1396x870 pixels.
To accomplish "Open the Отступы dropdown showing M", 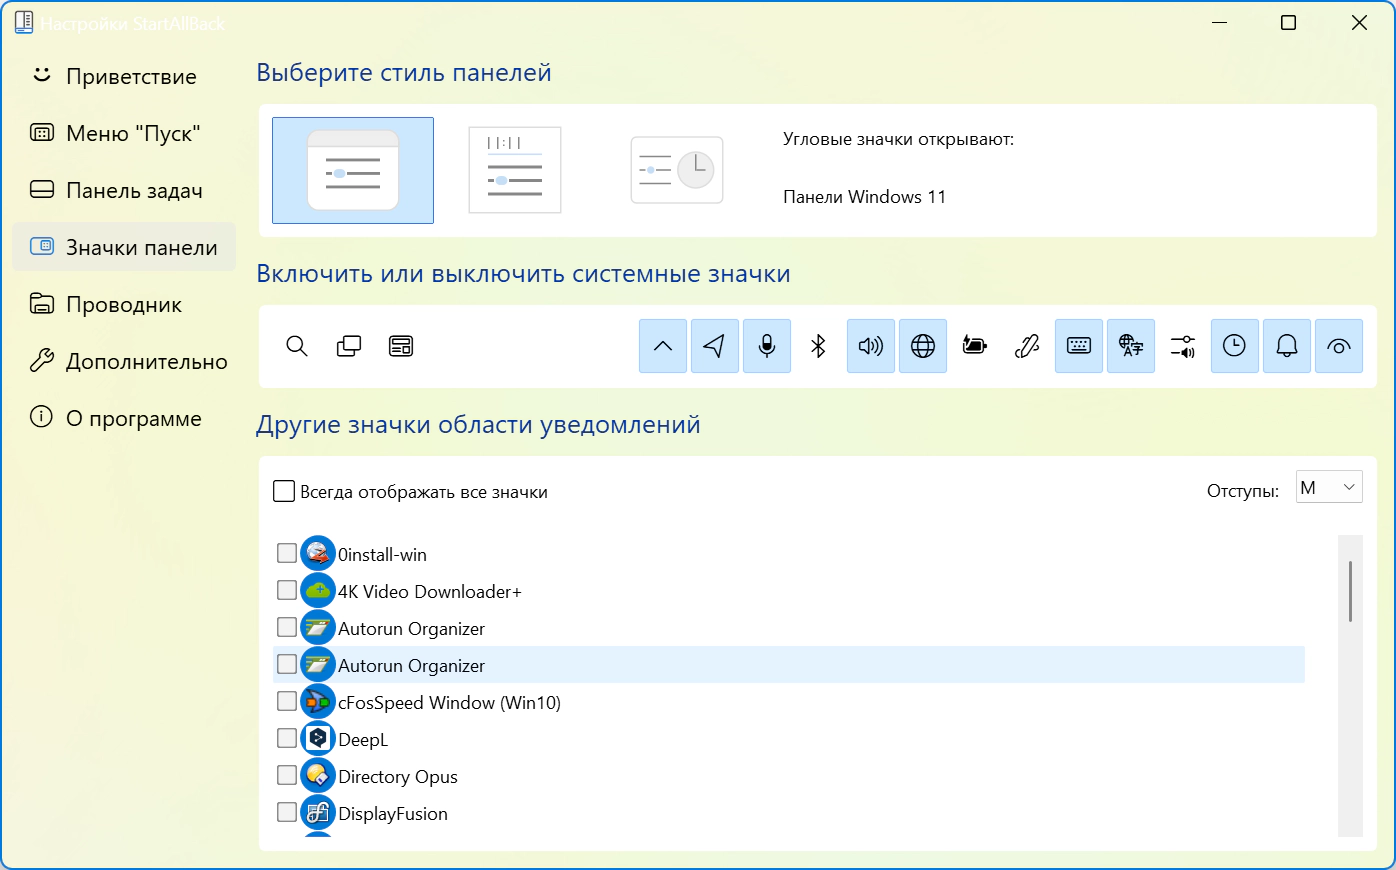I will pos(1329,487).
